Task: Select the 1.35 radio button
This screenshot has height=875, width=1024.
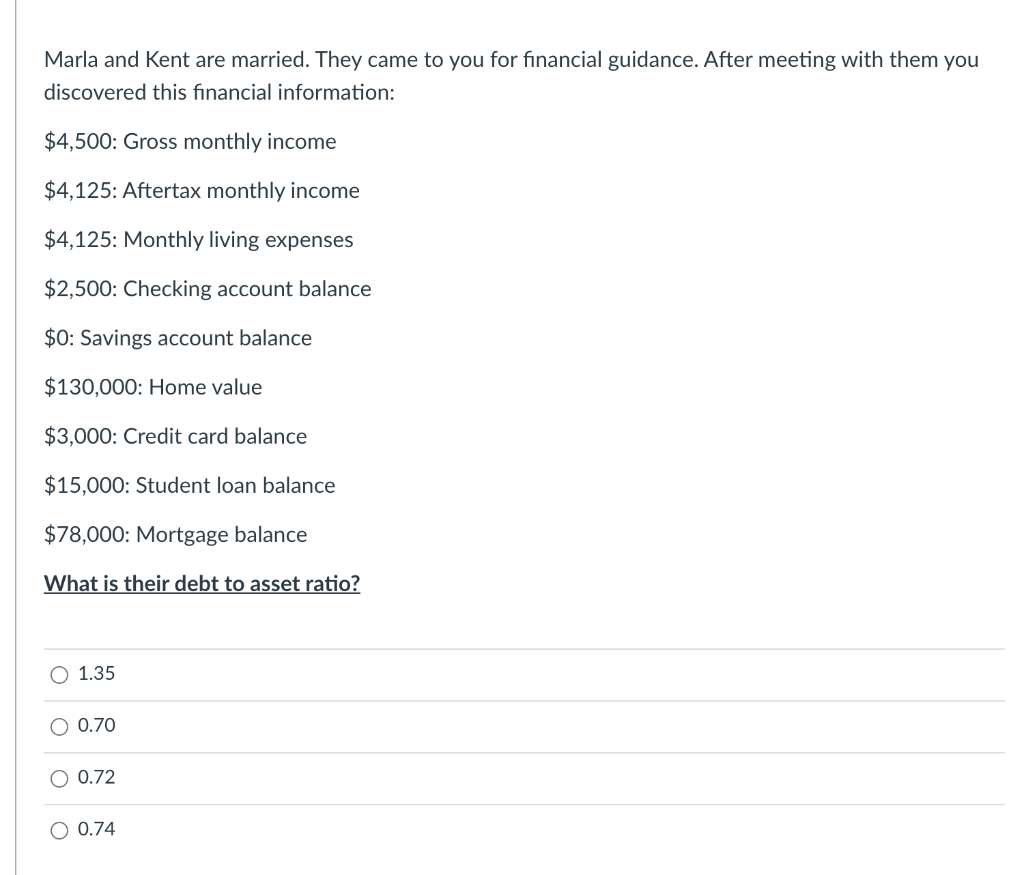Action: (60, 675)
